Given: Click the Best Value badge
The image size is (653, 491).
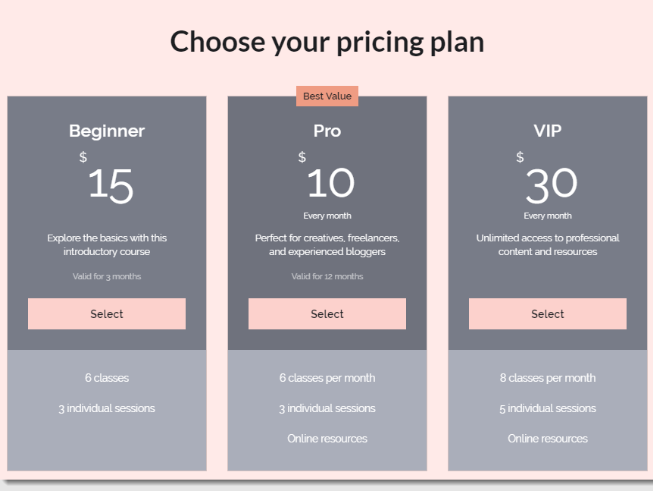Looking at the screenshot, I should pyautogui.click(x=327, y=96).
